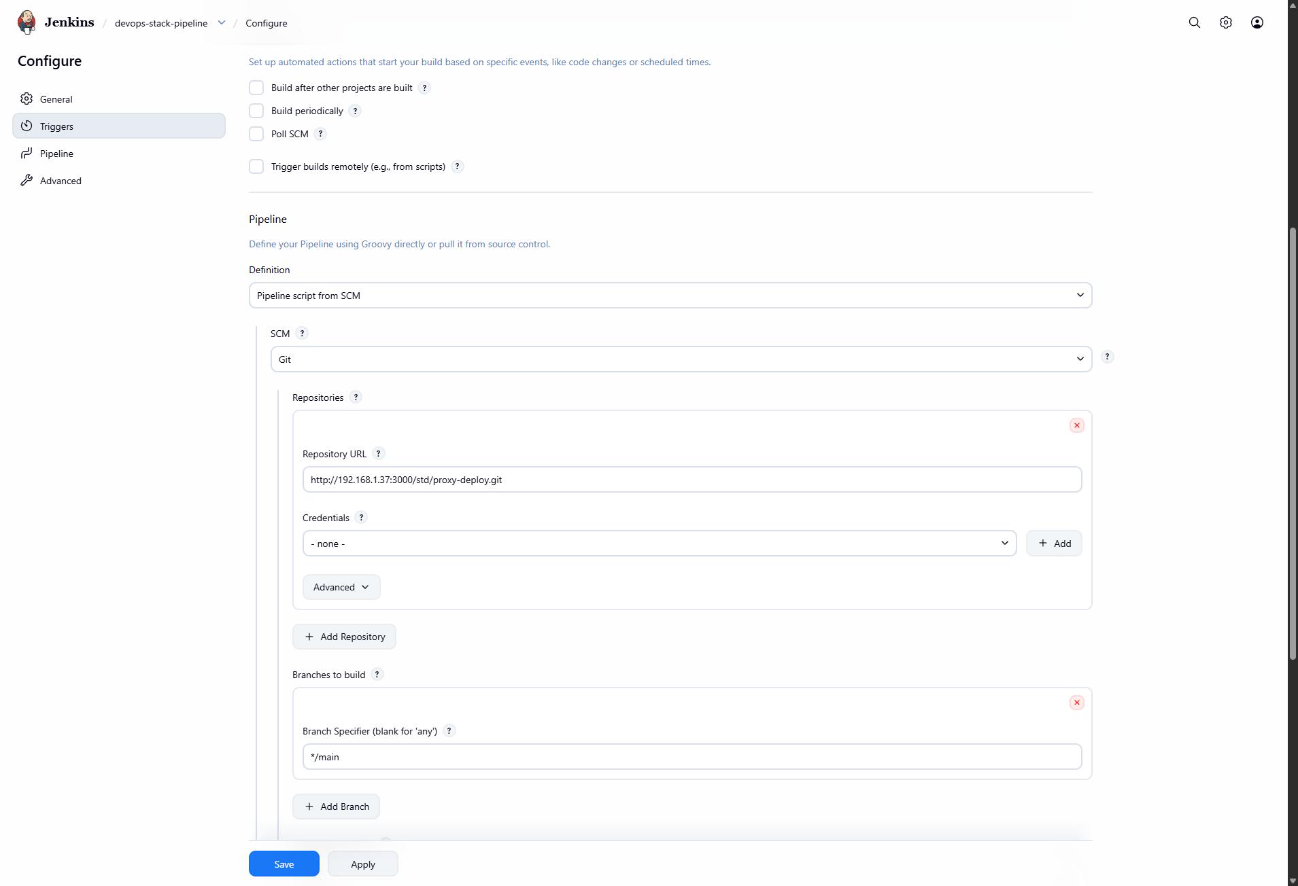
Task: Click Add Branch button
Action: [336, 806]
